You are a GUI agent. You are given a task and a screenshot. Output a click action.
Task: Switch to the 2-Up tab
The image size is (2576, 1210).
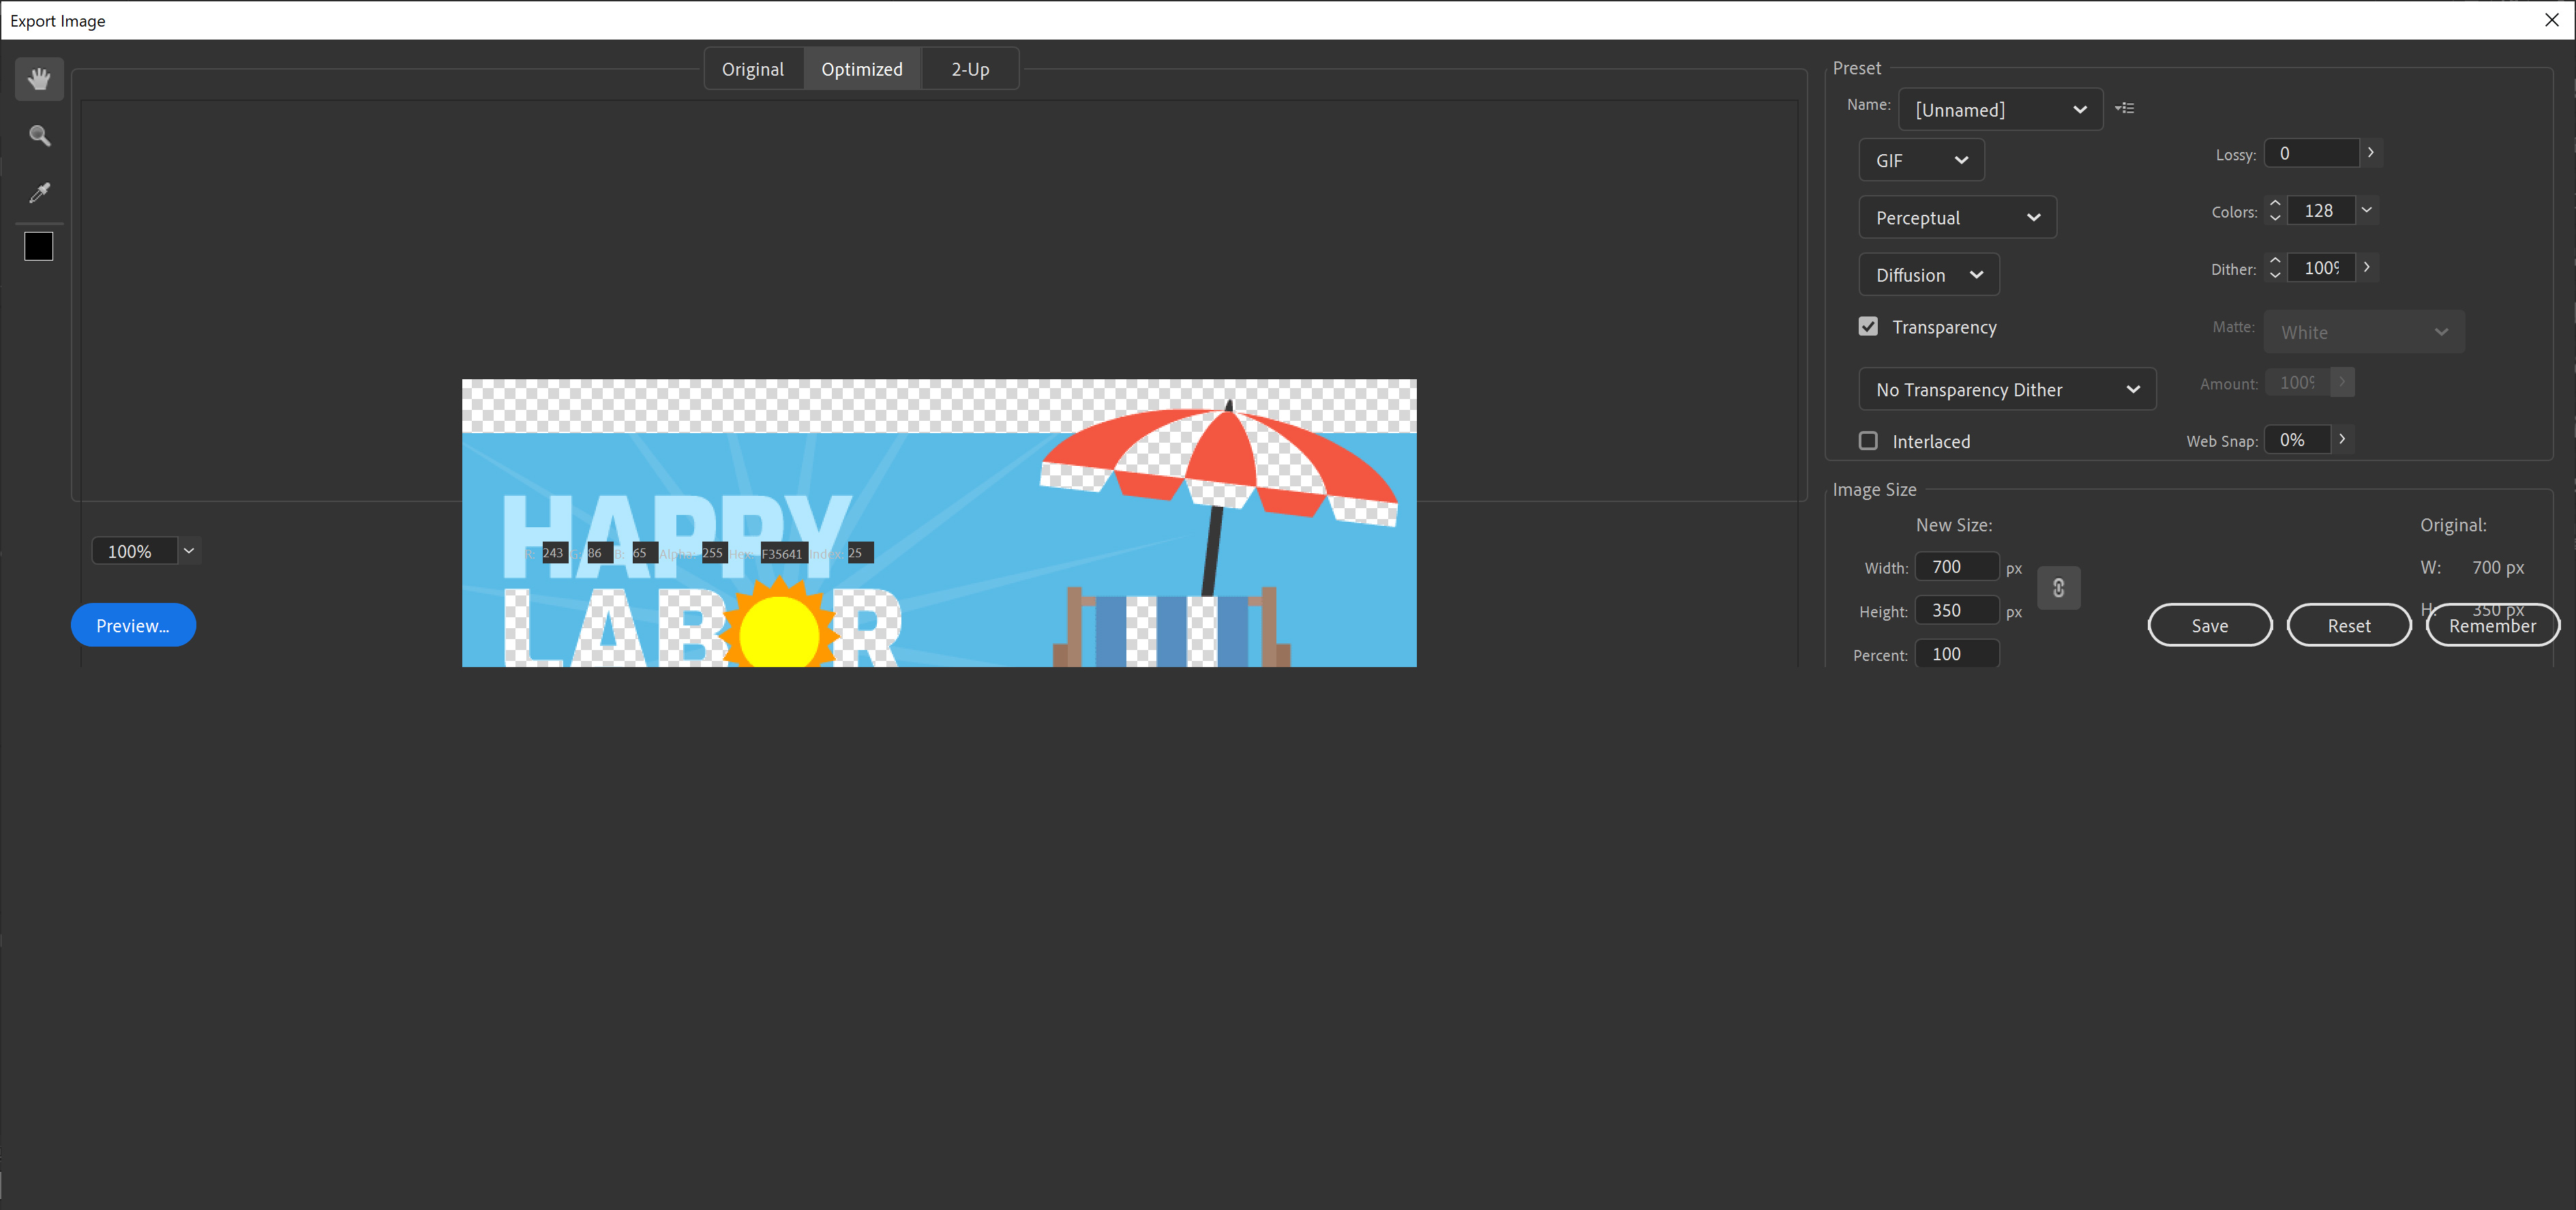[x=969, y=68]
